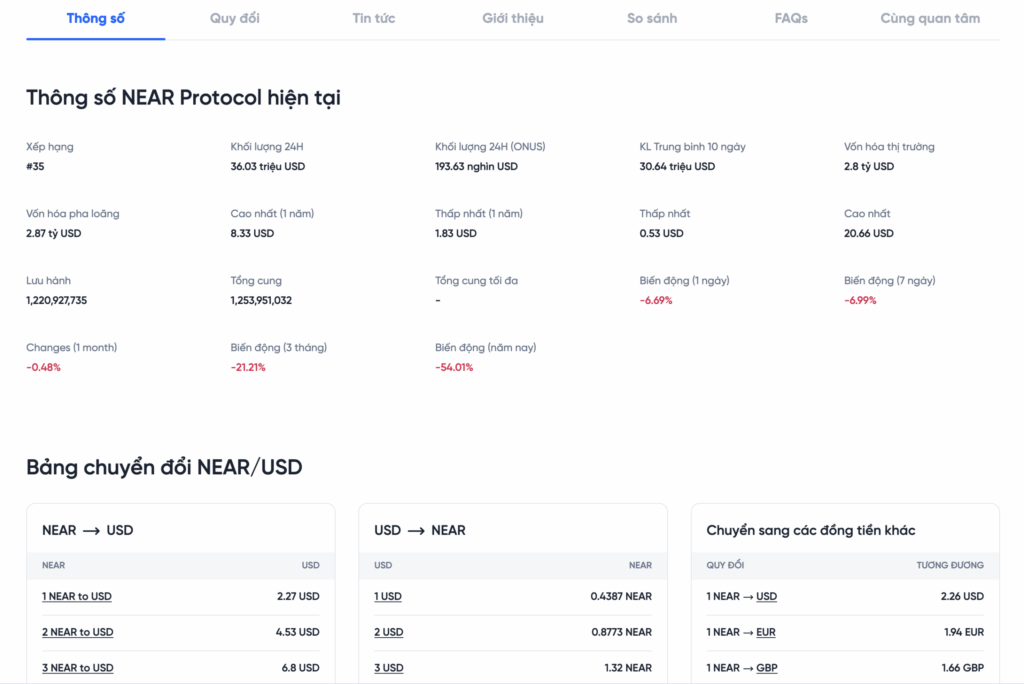This screenshot has height=684, width=1024.
Task: Click the 0.53 USD all-time low value
Action: point(662,233)
